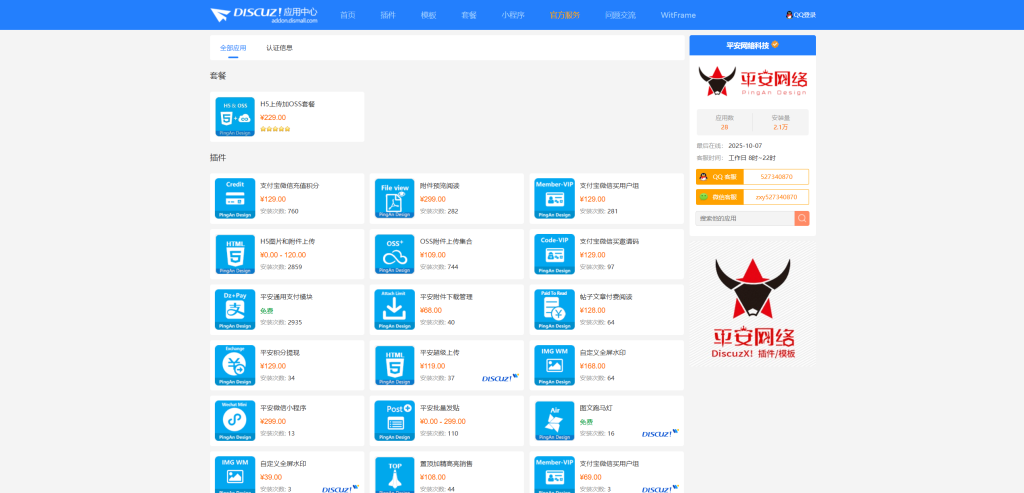The width and height of the screenshot is (1024, 493).
Task: Click the File view plugin icon
Action: [394, 198]
